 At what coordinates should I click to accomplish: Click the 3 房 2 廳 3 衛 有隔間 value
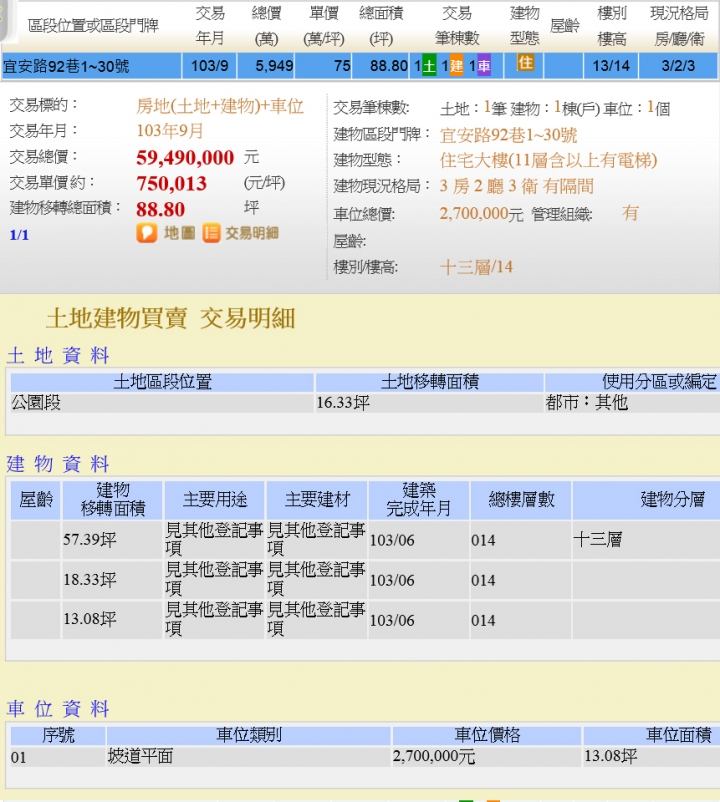(516, 186)
